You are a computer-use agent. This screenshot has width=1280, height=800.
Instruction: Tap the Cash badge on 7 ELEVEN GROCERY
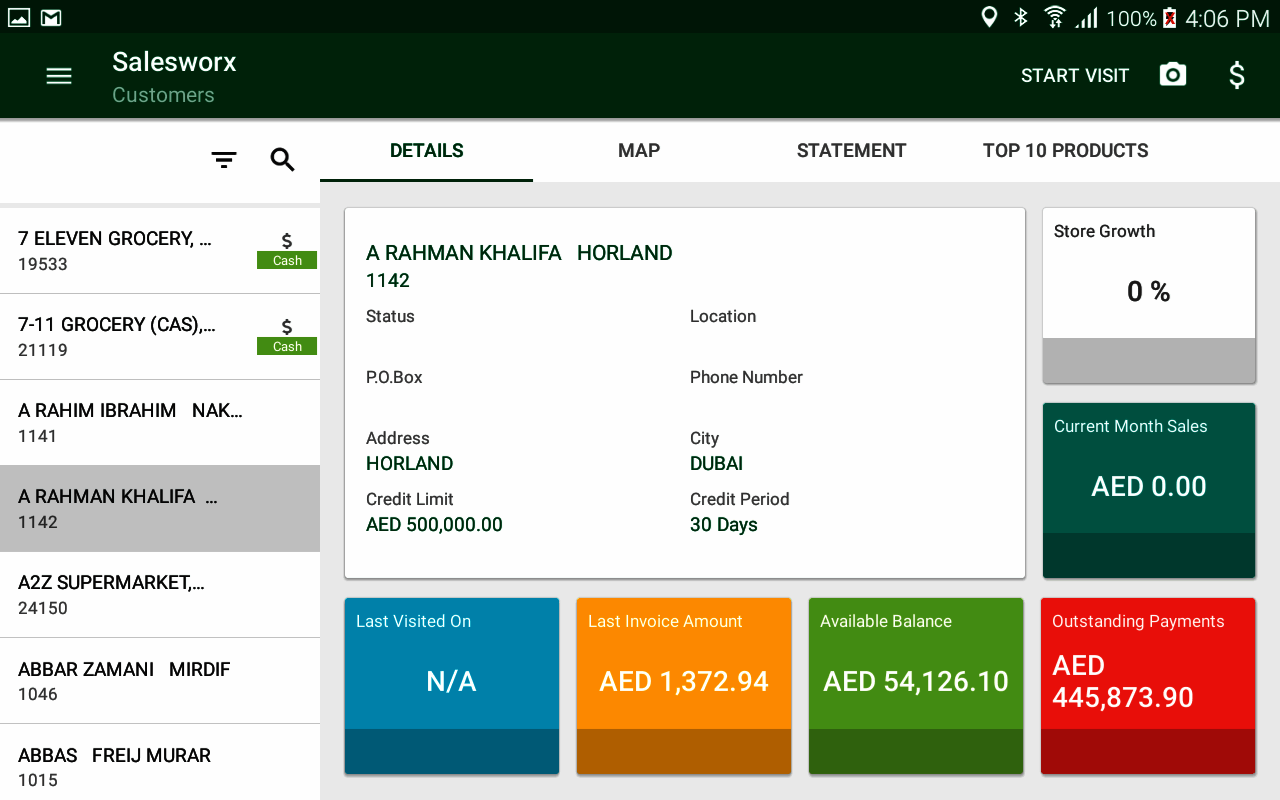(x=287, y=260)
